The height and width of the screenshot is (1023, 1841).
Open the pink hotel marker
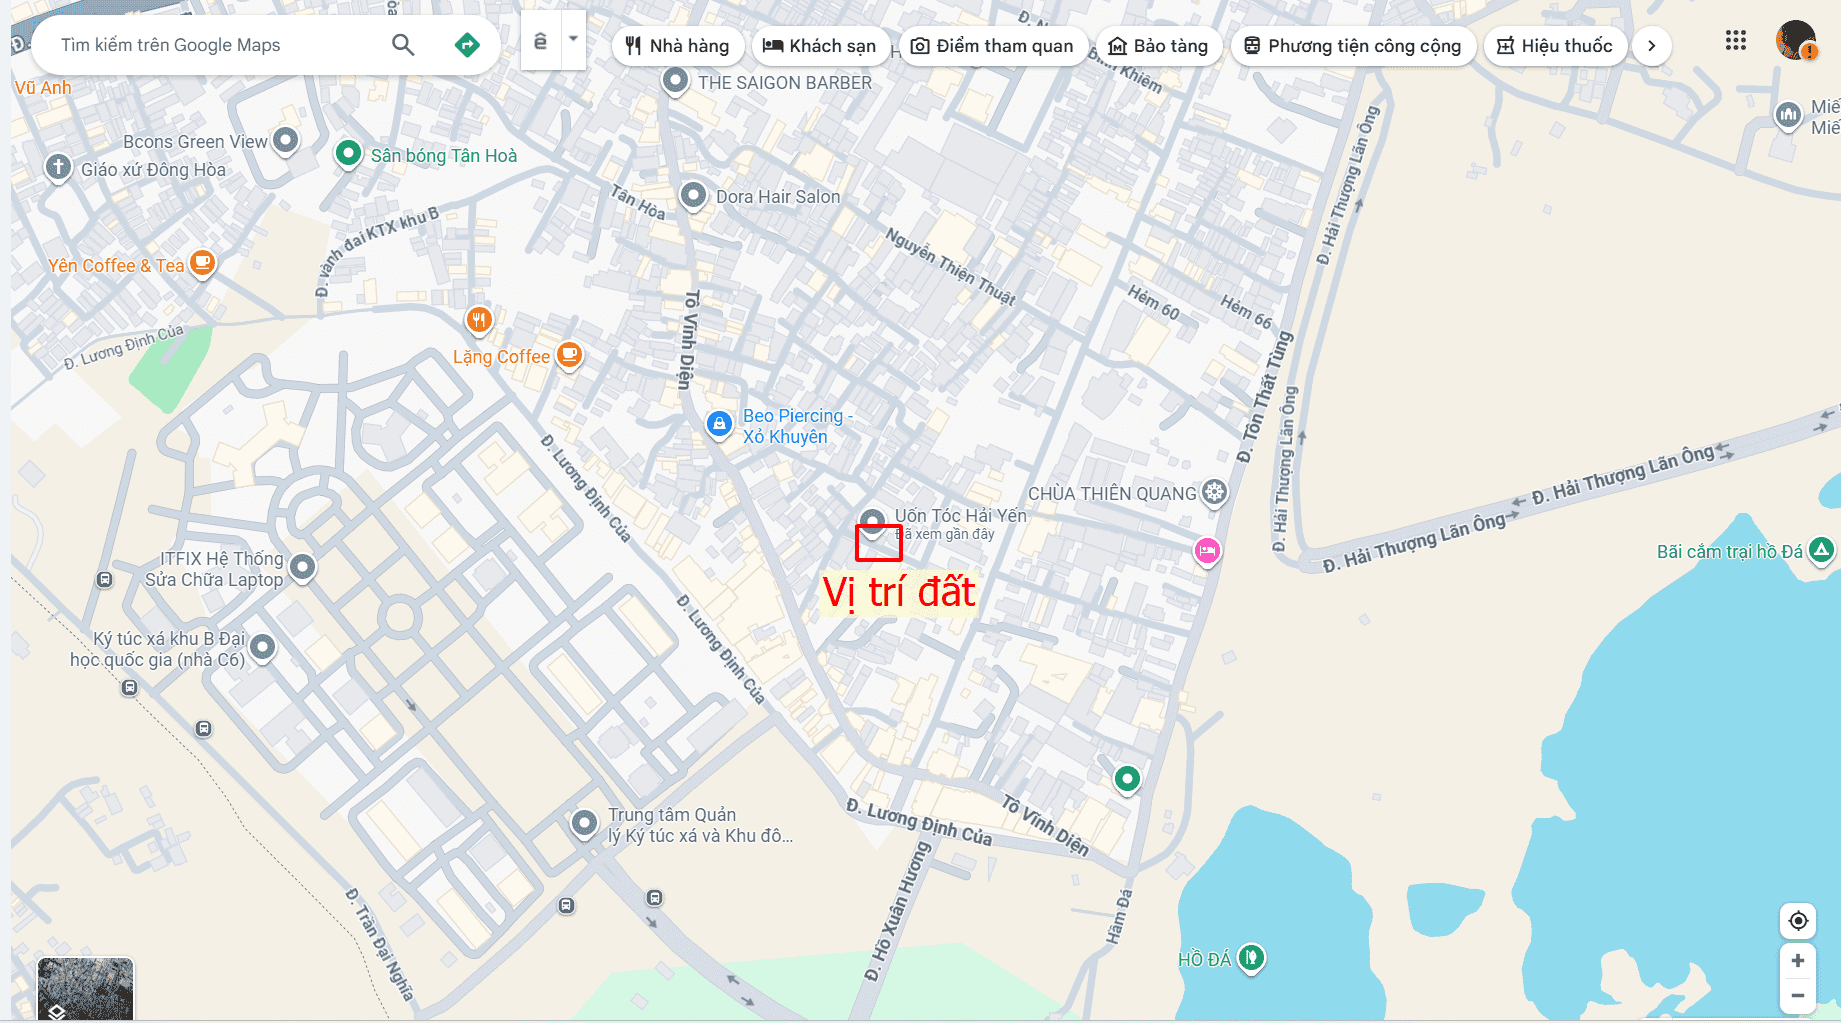pyautogui.click(x=1207, y=551)
